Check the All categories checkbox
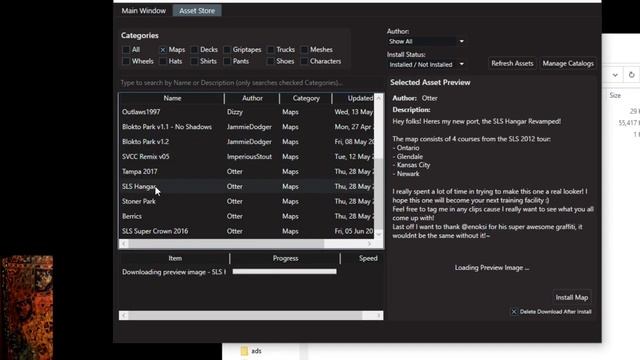Screen dimensions: 640x360 click(x=126, y=49)
